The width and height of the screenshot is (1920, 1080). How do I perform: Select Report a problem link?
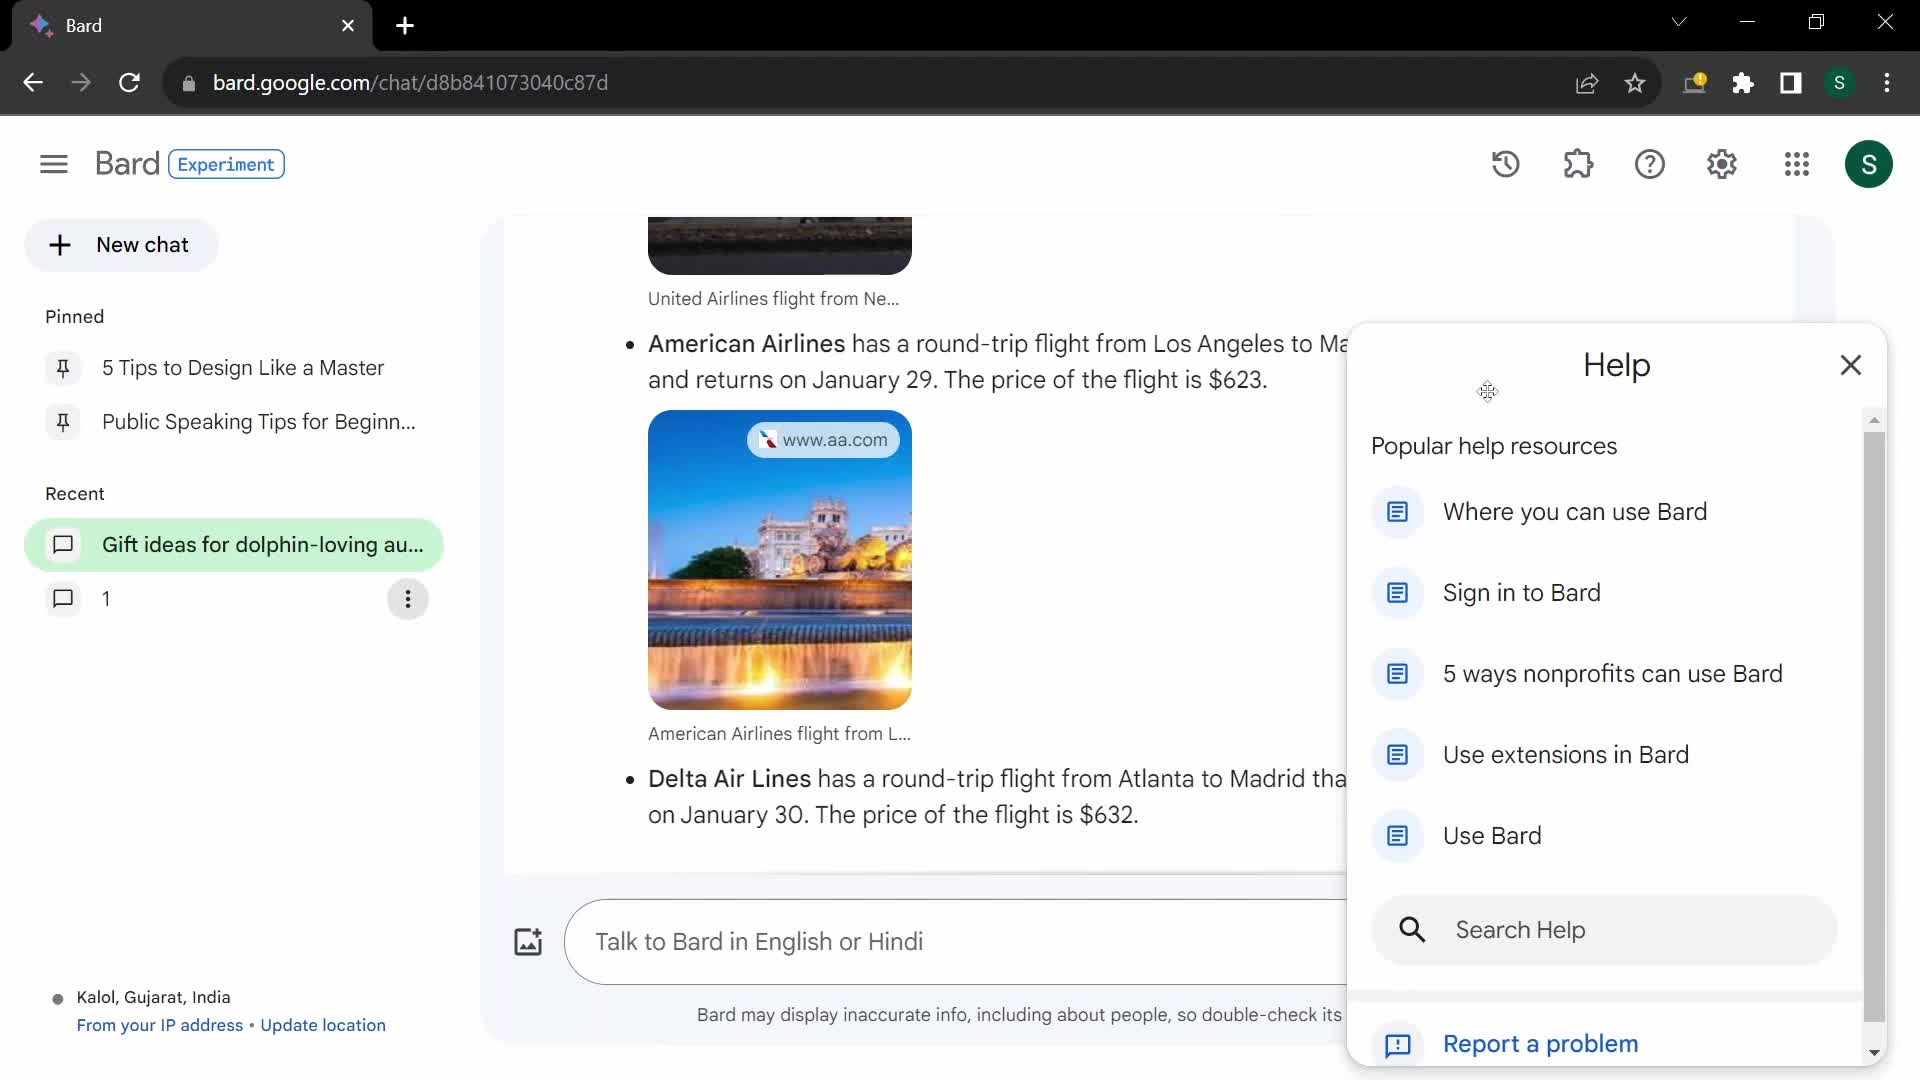tap(1542, 1044)
